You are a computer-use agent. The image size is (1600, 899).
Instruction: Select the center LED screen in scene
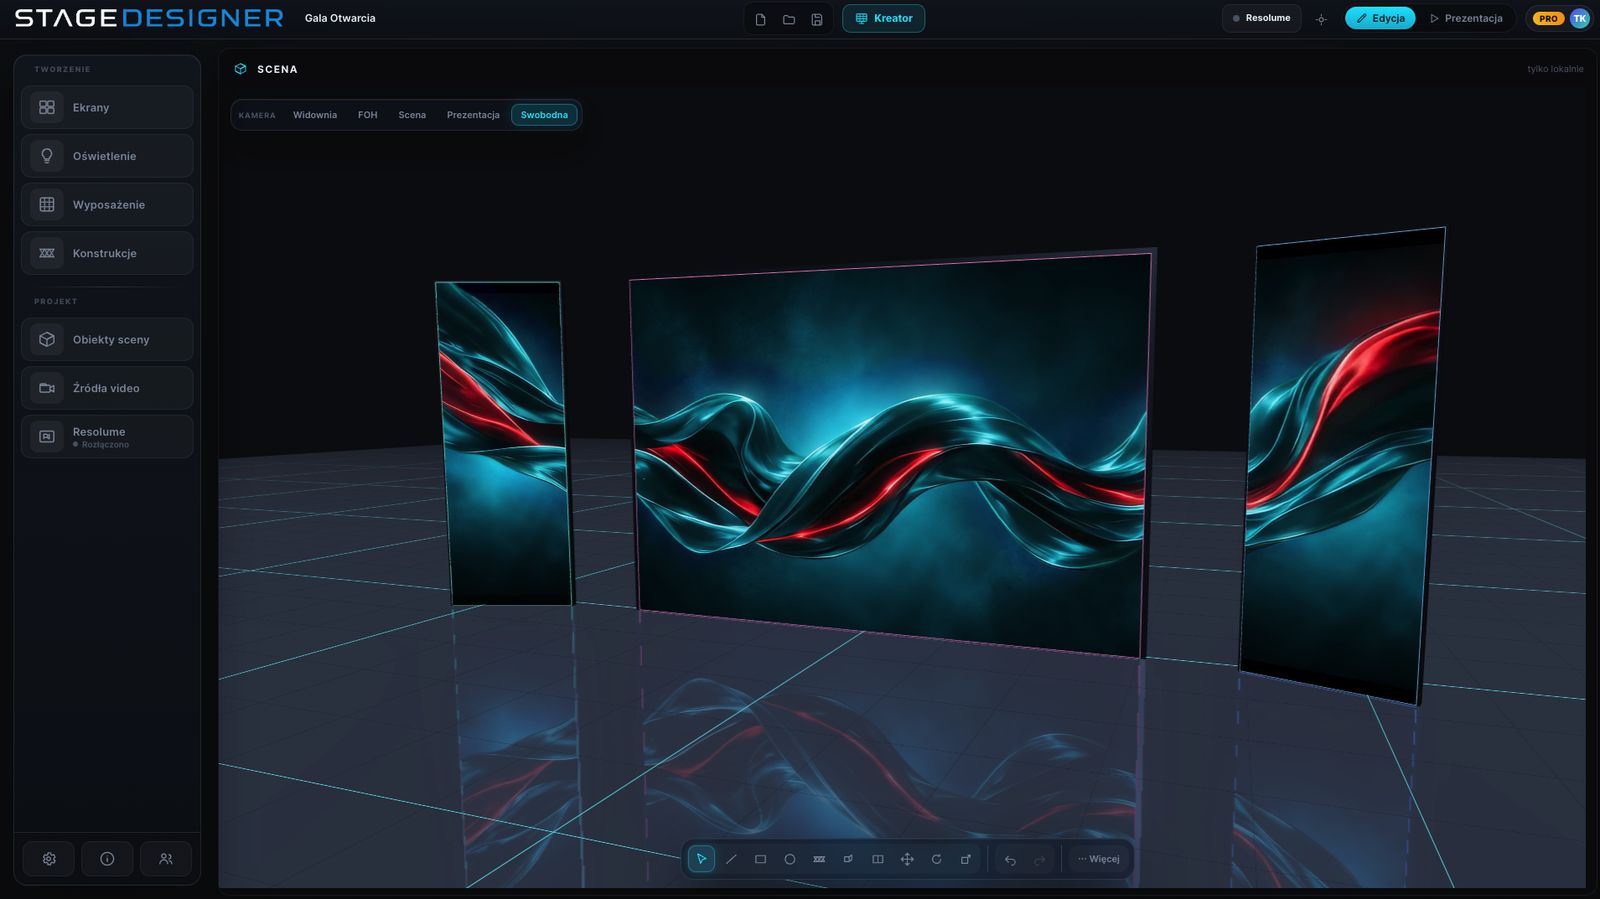coord(892,455)
